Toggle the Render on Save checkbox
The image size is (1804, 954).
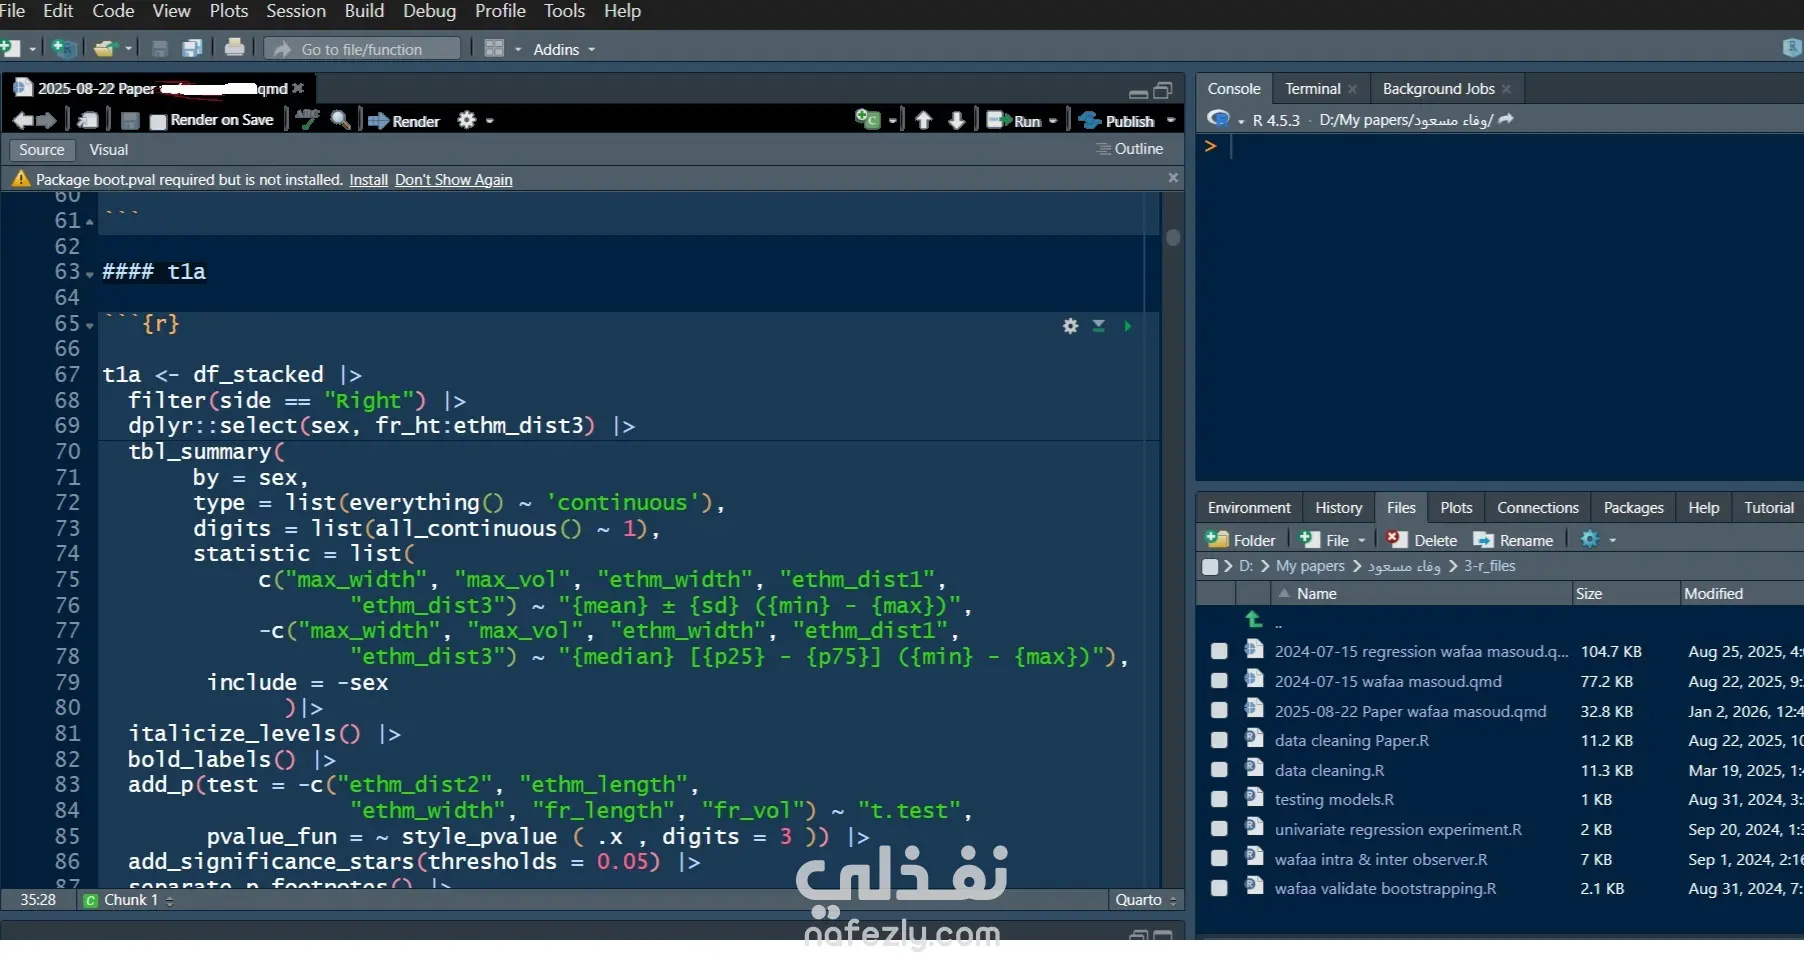(158, 121)
